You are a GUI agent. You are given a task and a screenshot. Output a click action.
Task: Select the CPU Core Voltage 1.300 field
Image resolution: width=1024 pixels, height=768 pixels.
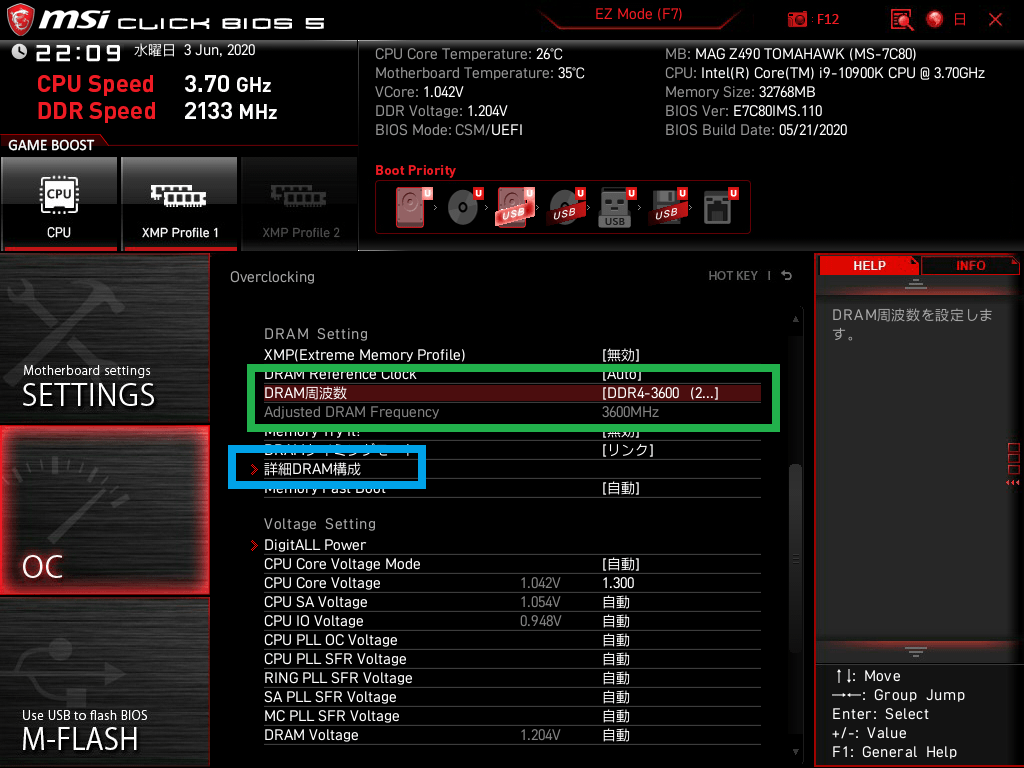(618, 583)
